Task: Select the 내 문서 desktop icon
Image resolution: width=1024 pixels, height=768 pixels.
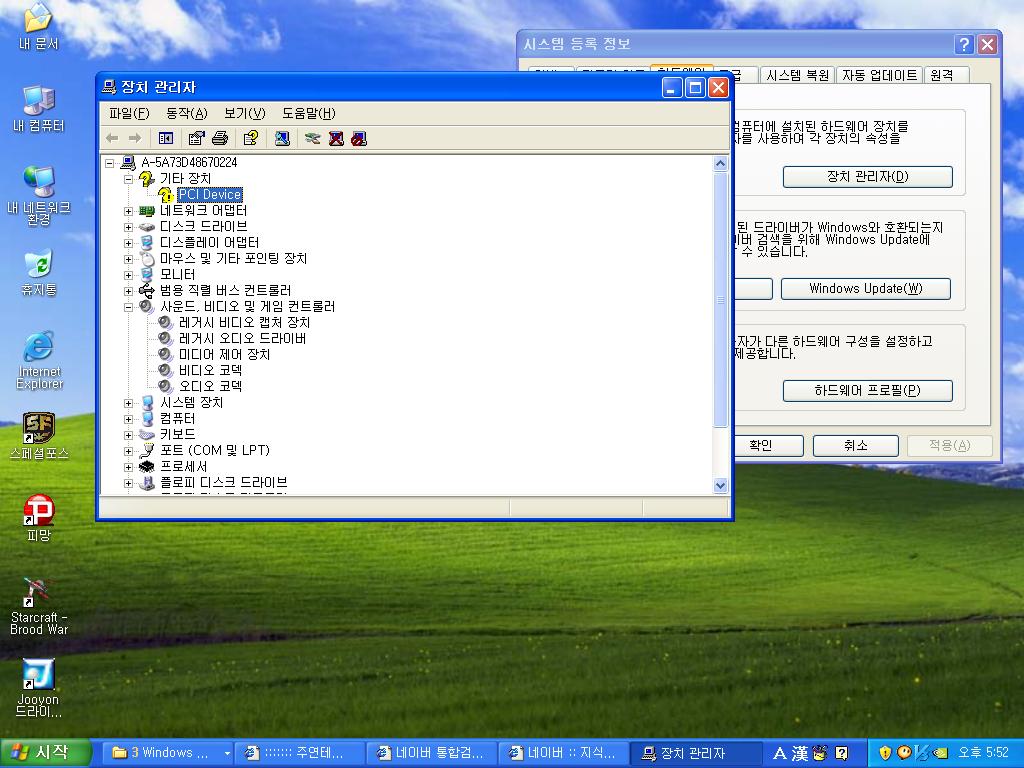Action: [39, 27]
